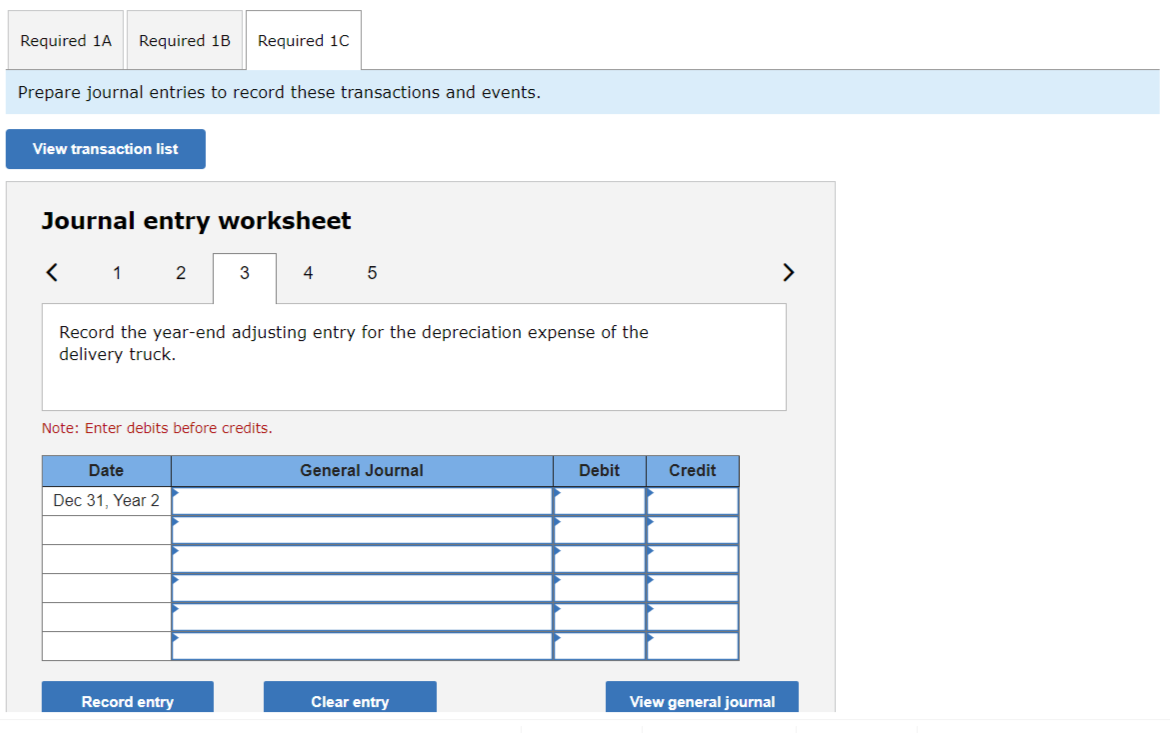Click Credit field in third row

pyautogui.click(x=692, y=559)
